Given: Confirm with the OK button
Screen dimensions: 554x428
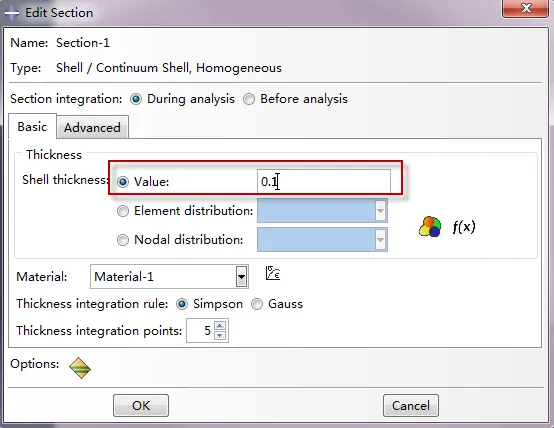Looking at the screenshot, I should point(141,405).
